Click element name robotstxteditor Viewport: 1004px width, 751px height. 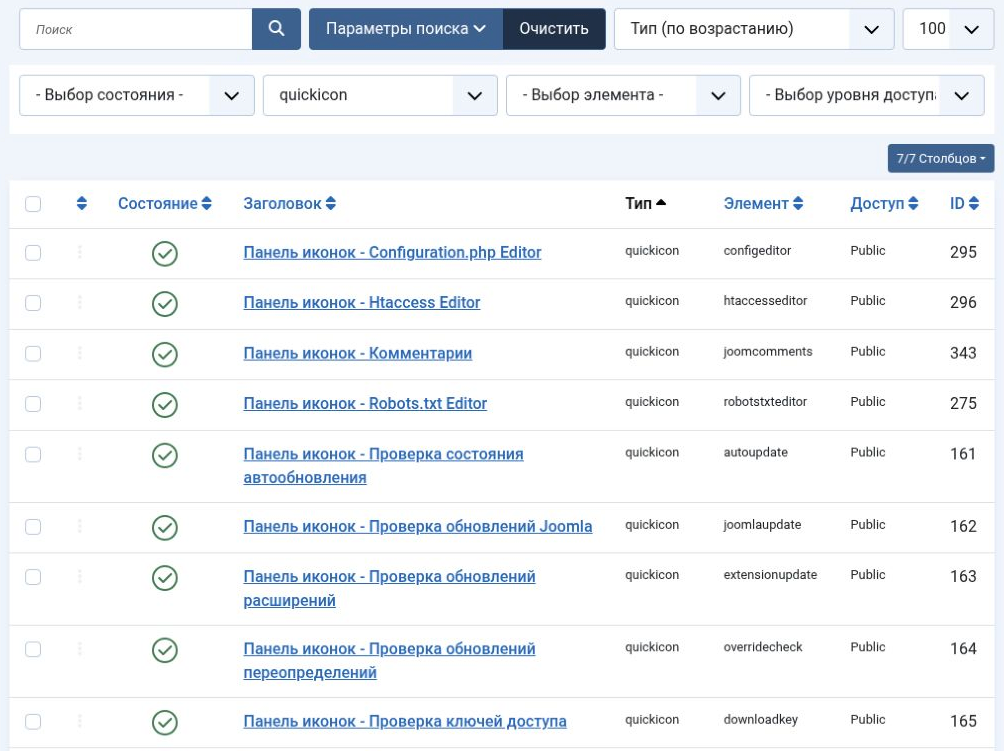tap(765, 401)
